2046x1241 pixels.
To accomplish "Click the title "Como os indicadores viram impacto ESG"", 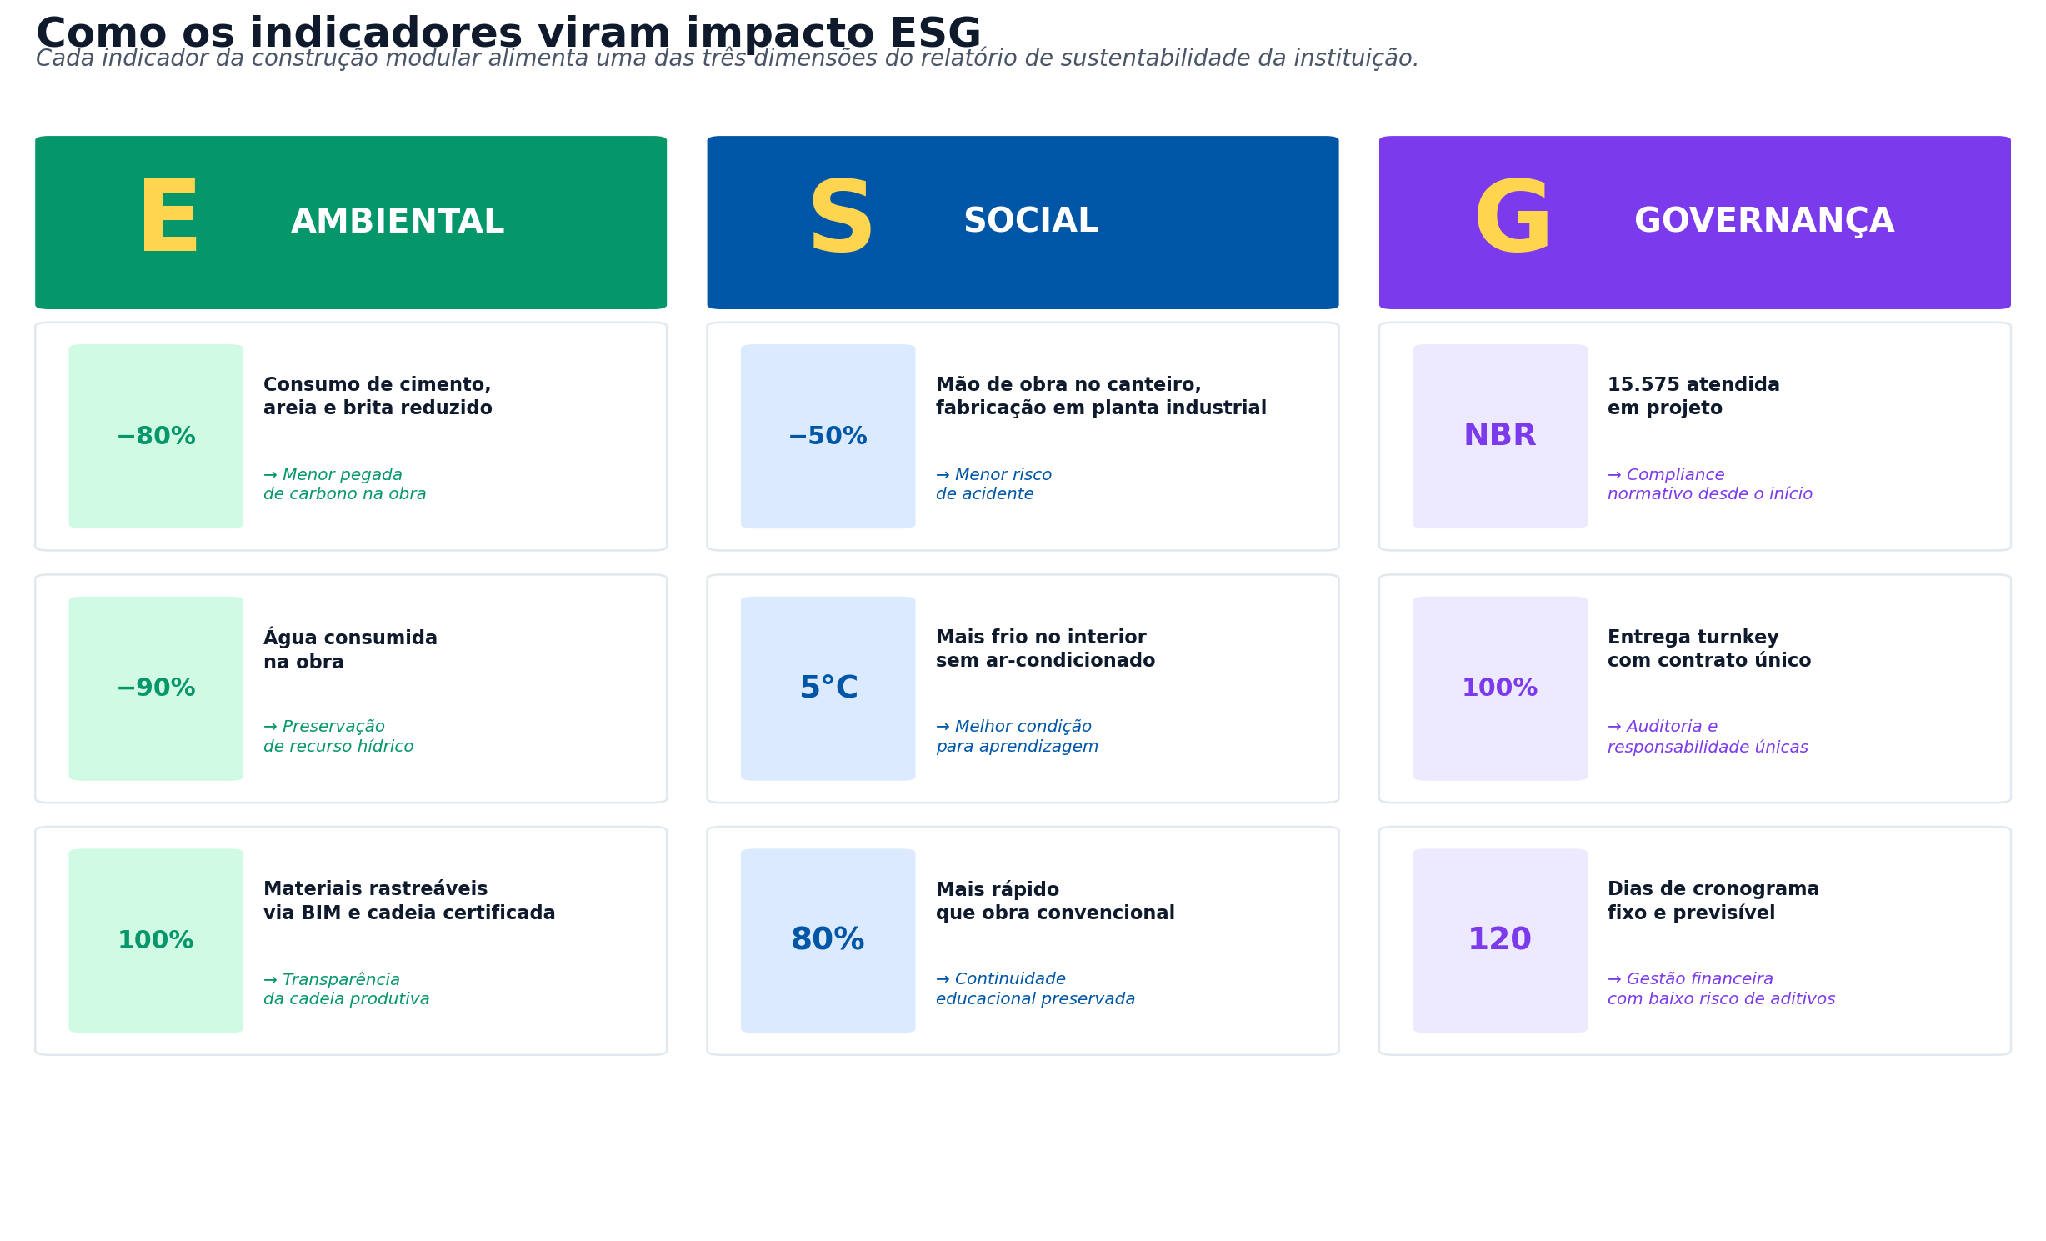I will [508, 32].
